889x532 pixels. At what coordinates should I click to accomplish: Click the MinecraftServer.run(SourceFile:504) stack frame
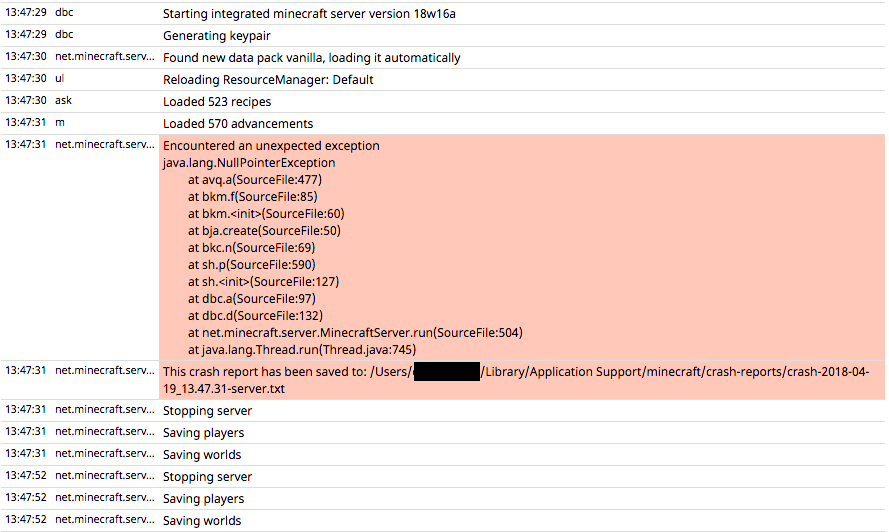355,333
